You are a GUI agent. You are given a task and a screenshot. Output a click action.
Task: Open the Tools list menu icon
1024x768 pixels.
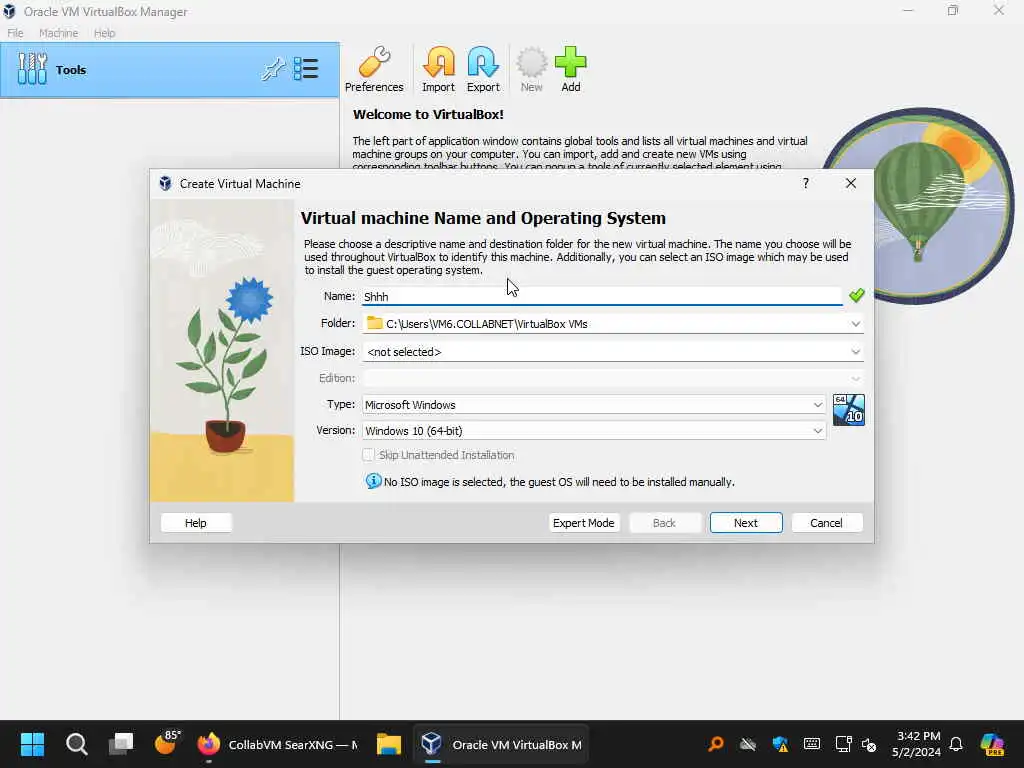click(306, 69)
